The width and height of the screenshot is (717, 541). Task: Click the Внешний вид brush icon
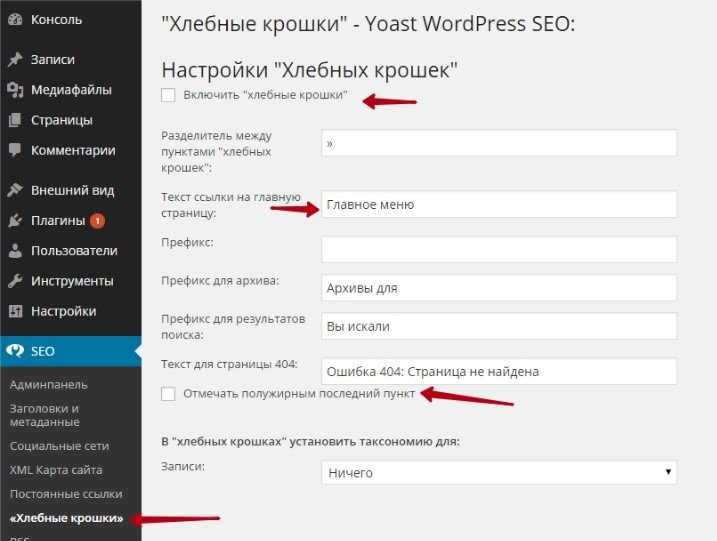(15, 190)
